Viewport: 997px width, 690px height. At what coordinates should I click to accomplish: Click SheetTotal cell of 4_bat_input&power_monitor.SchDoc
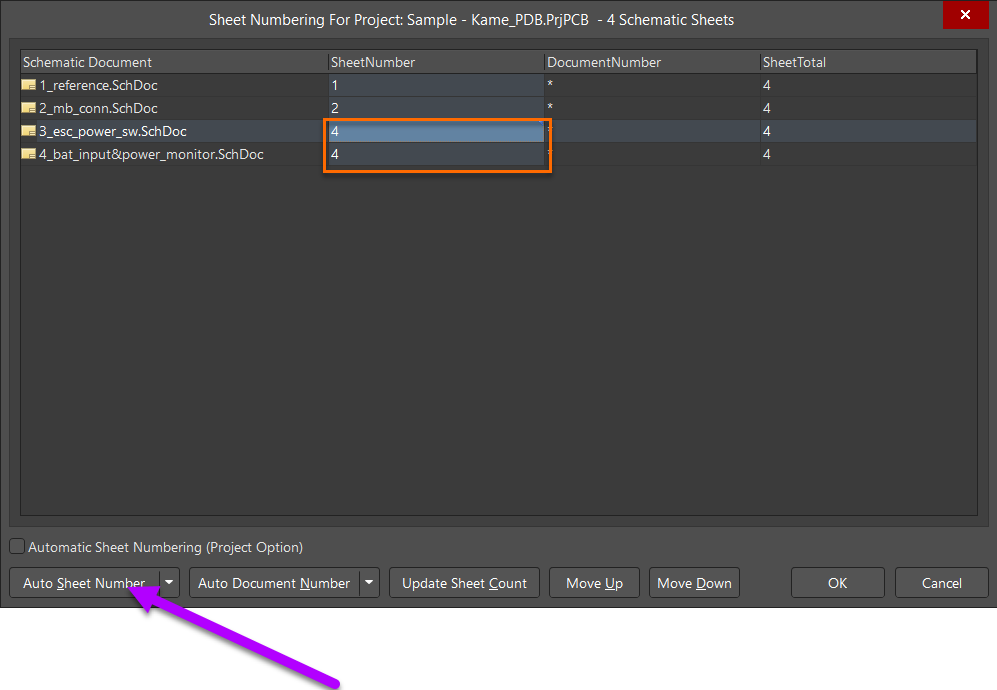[x=869, y=154]
